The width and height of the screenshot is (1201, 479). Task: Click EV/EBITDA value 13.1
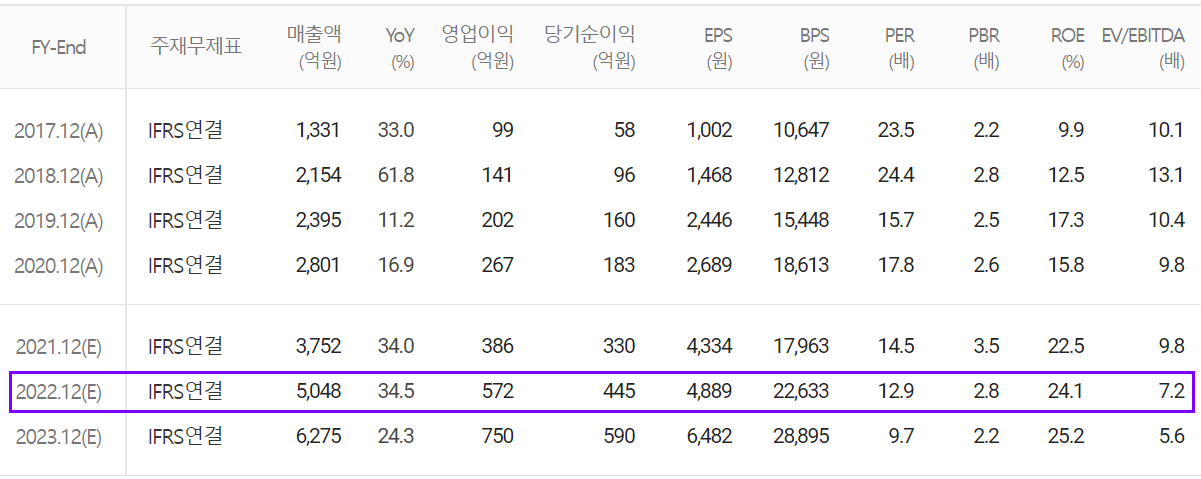pyautogui.click(x=1168, y=175)
